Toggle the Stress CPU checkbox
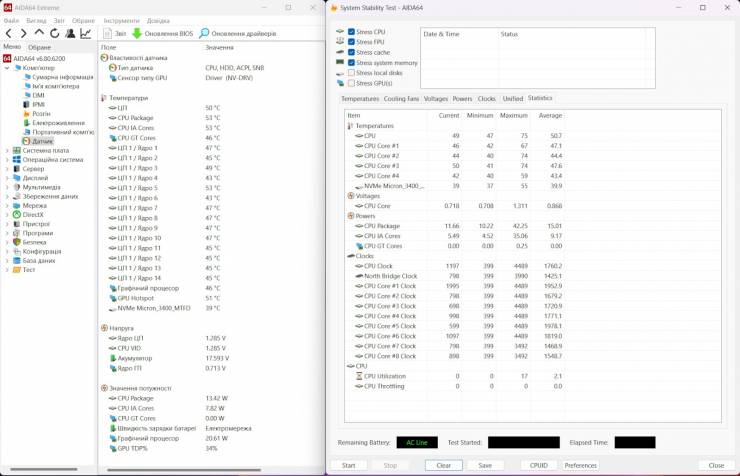The height and width of the screenshot is (476, 740). pyautogui.click(x=351, y=32)
